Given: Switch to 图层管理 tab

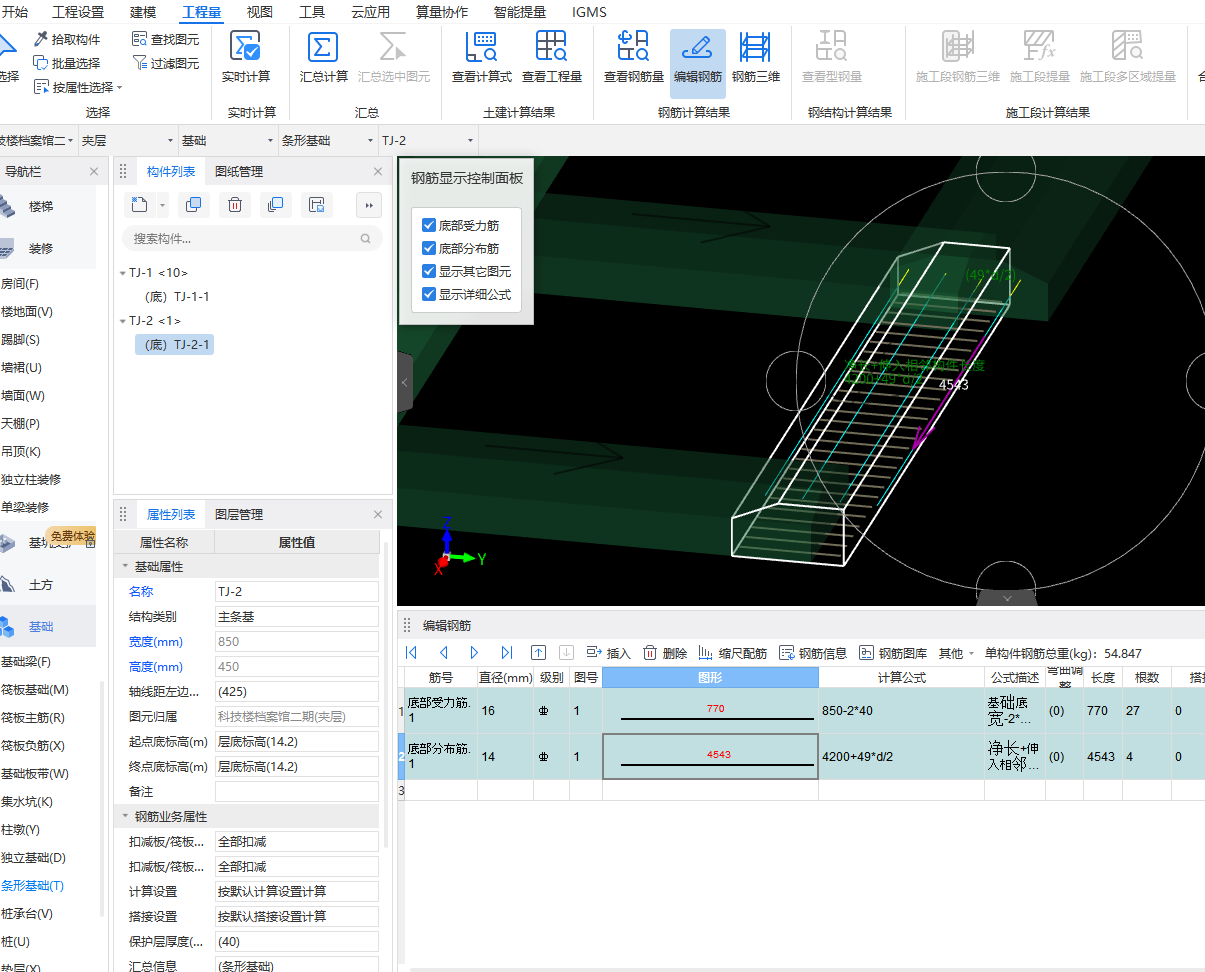Looking at the screenshot, I should tap(239, 515).
